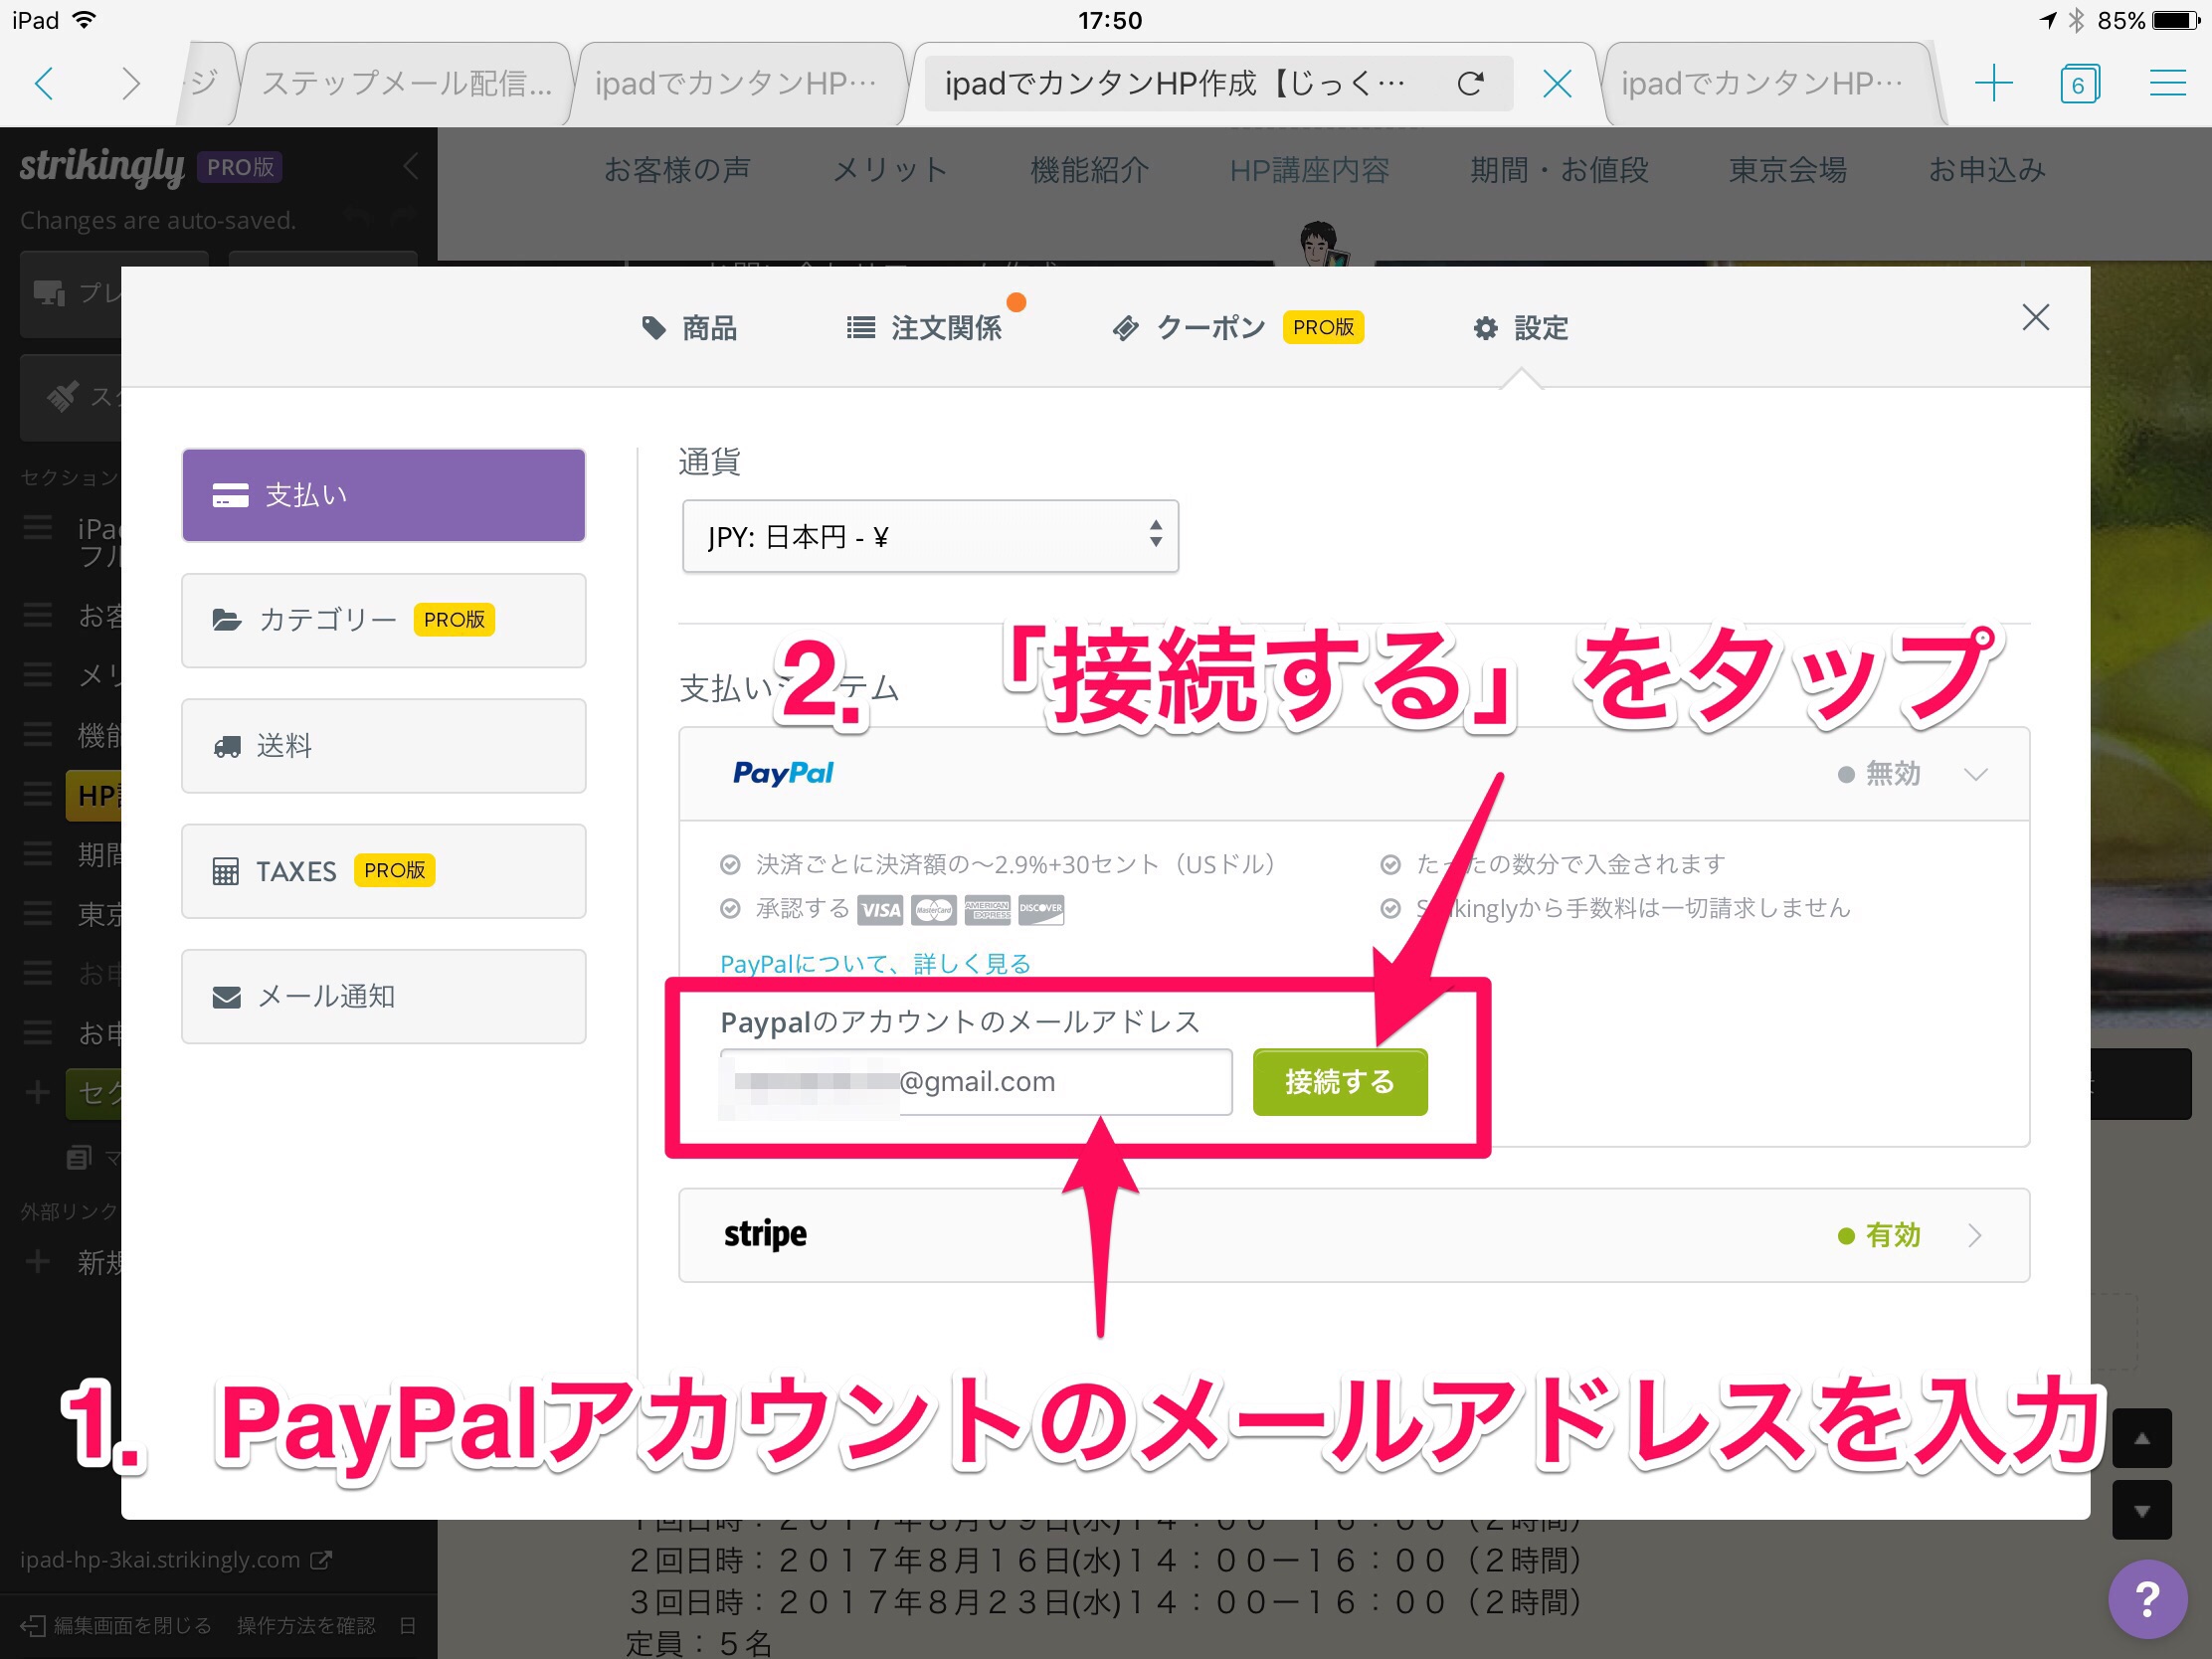Open the 設定 tab with gear icon

click(1520, 328)
